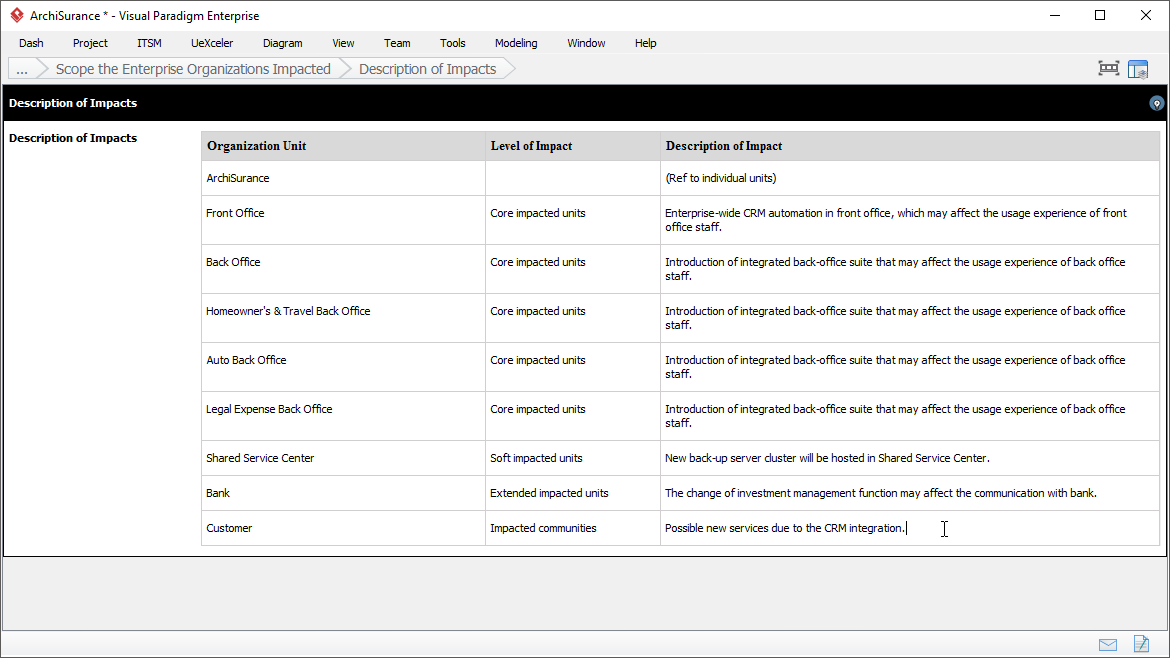Select the Front Office organization unit cell
This screenshot has height=658, width=1170.
[x=343, y=220]
